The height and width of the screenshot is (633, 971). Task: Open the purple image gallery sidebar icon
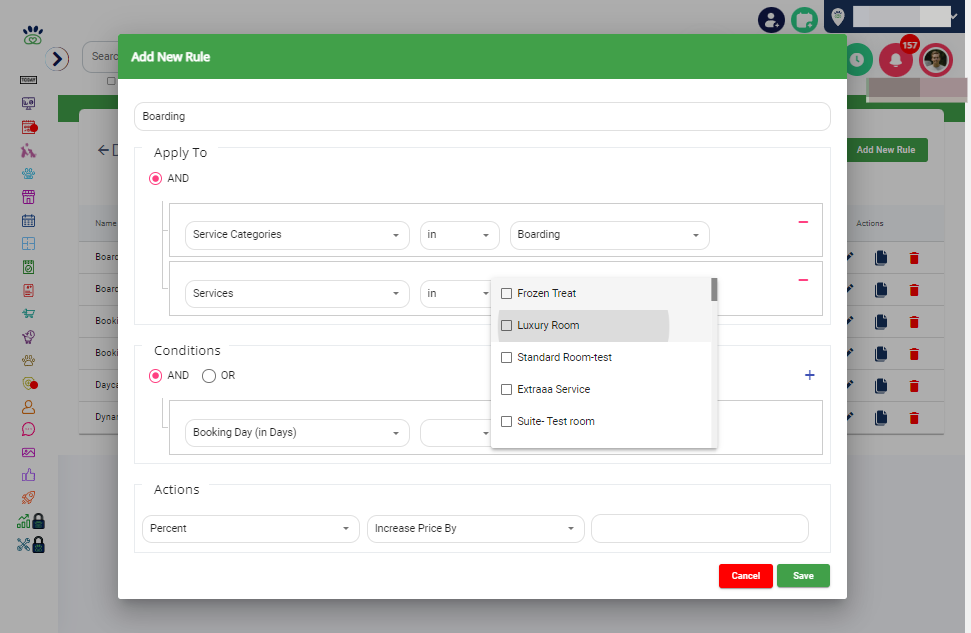tap(28, 453)
